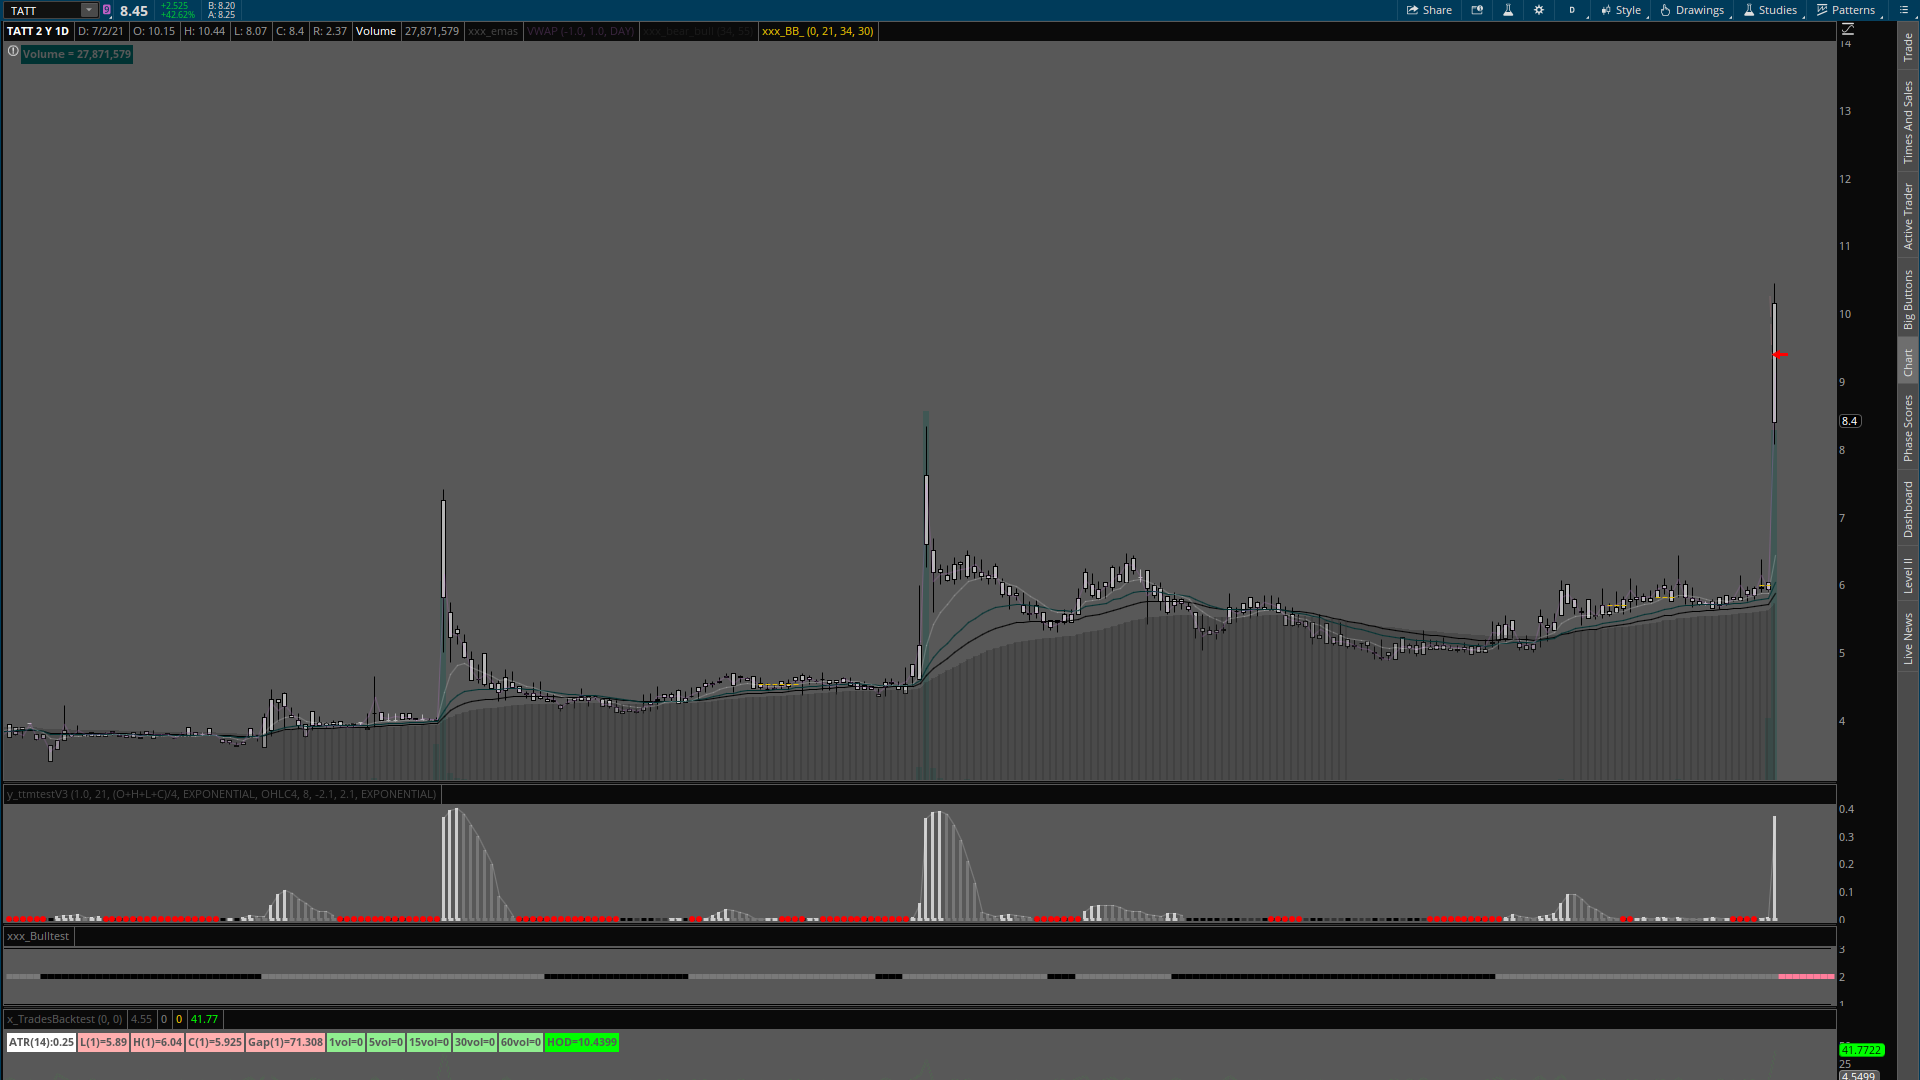Open the Drawings menu
Image resolution: width=1920 pixels, height=1080 pixels.
(1692, 10)
